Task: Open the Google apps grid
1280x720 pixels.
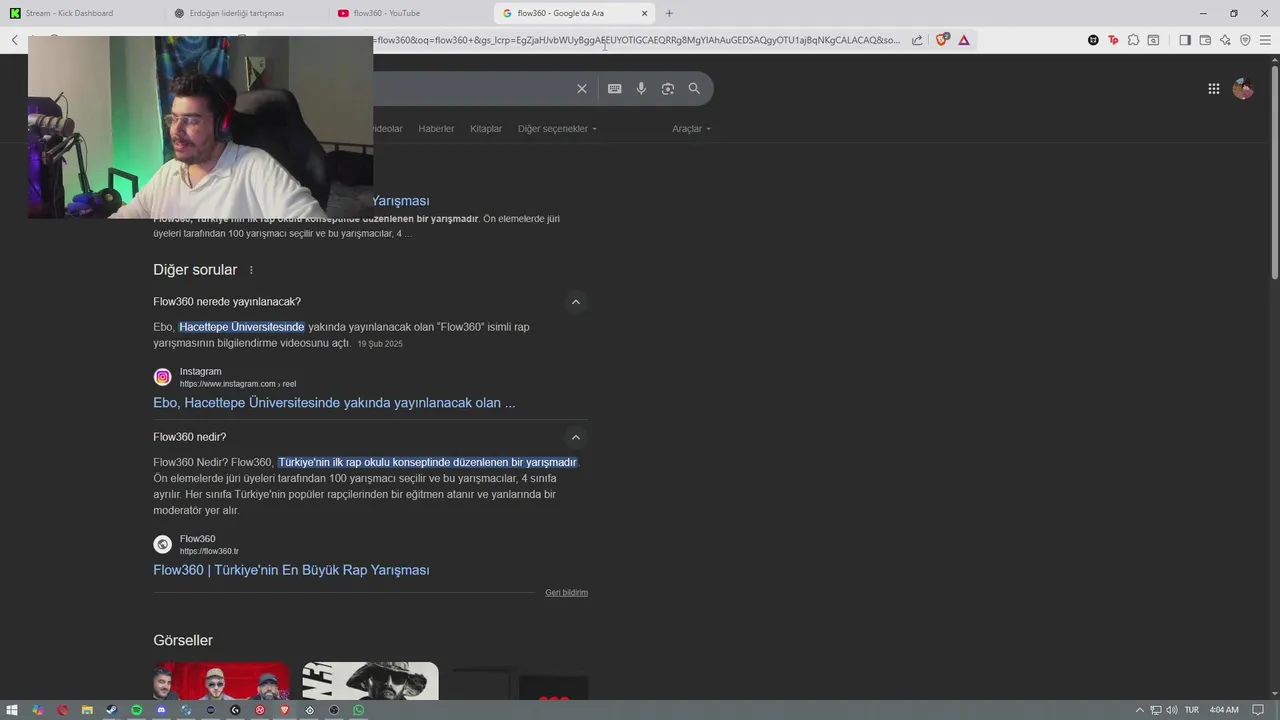Action: [x=1213, y=89]
